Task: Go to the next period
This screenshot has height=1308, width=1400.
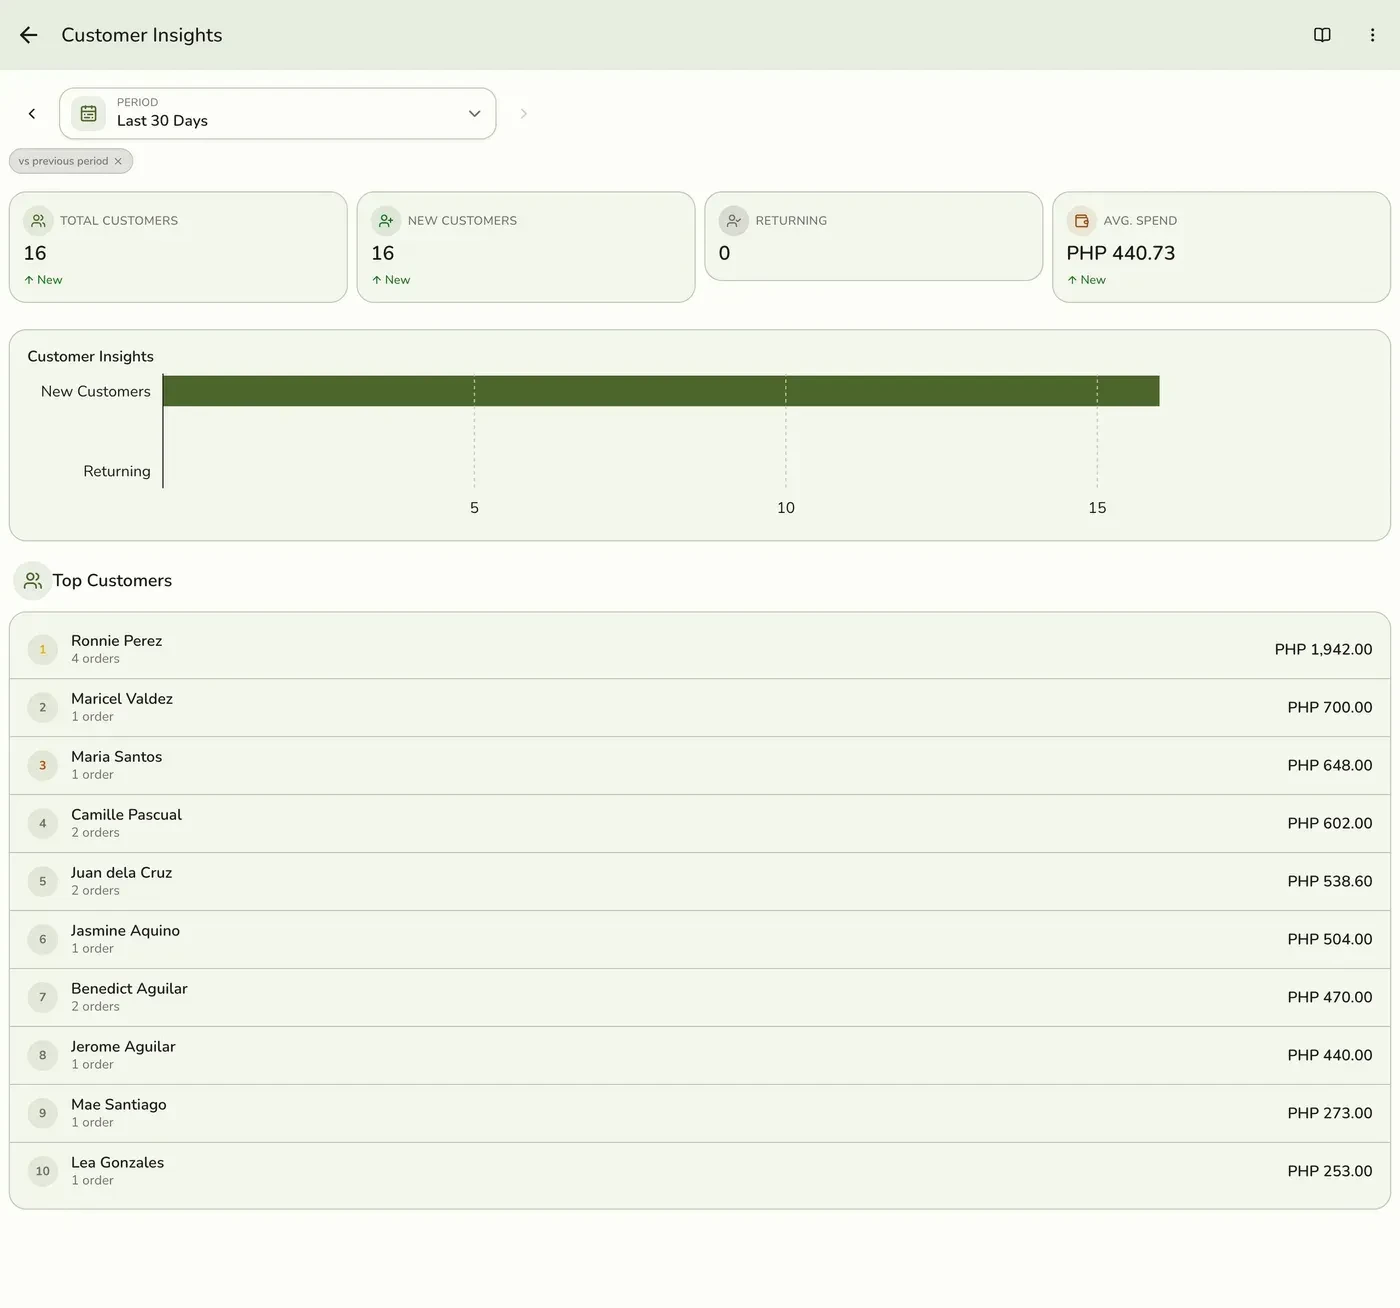Action: coord(523,114)
